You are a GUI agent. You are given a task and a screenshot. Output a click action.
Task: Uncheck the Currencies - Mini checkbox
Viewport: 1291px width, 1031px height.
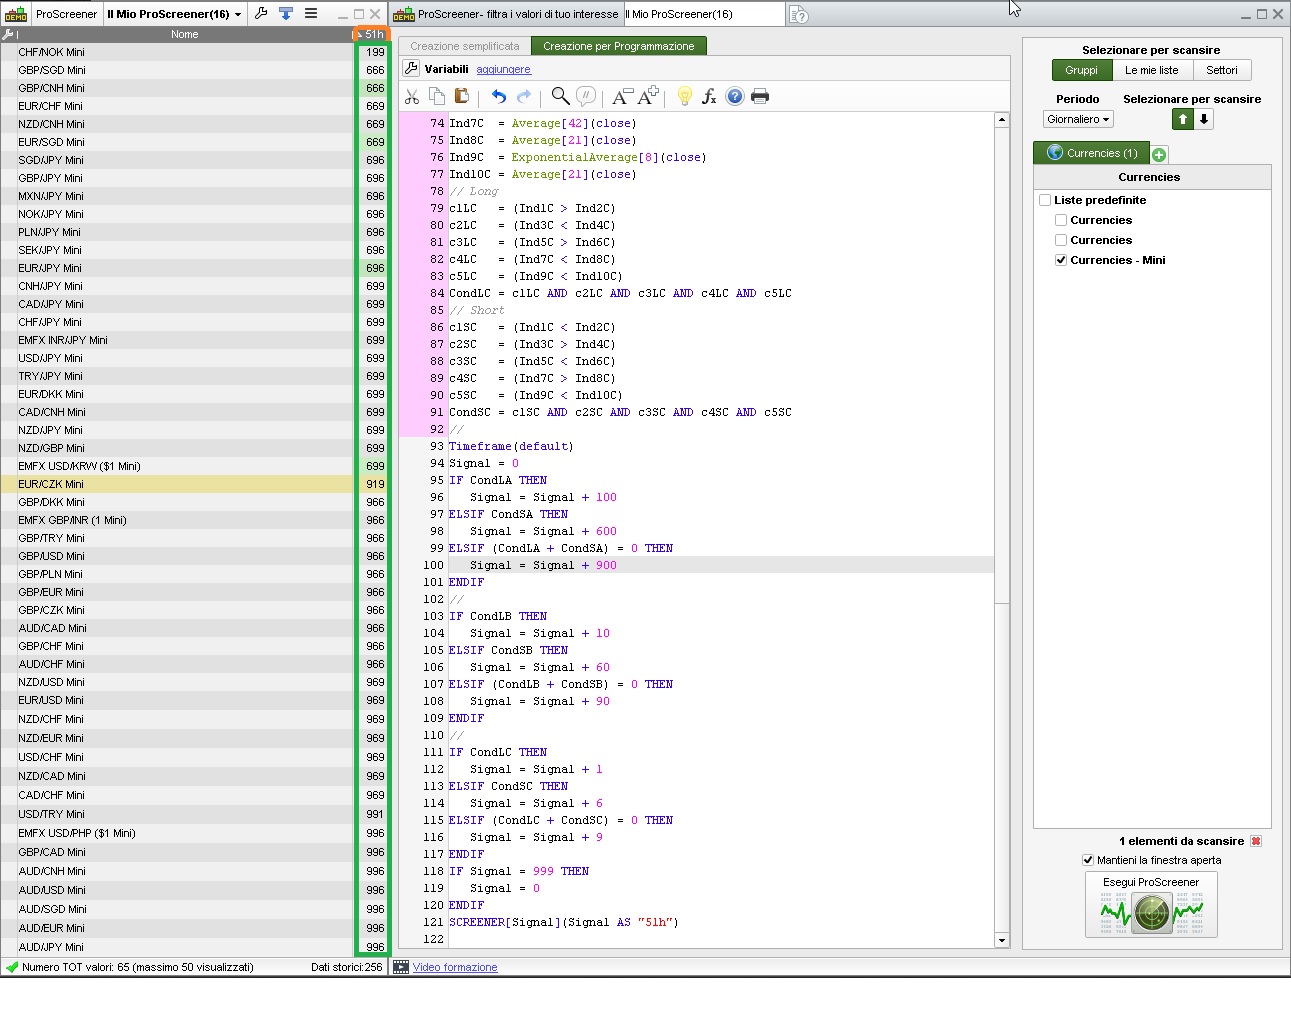tap(1061, 260)
